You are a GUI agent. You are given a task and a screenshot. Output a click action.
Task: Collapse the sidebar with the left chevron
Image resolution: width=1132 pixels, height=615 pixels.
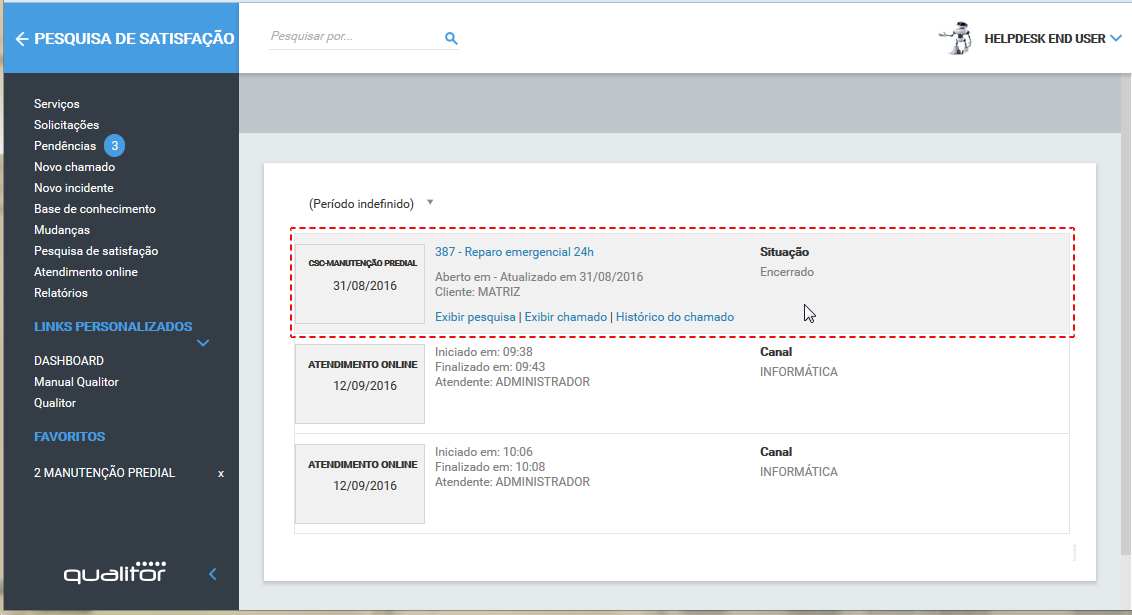[x=212, y=574]
